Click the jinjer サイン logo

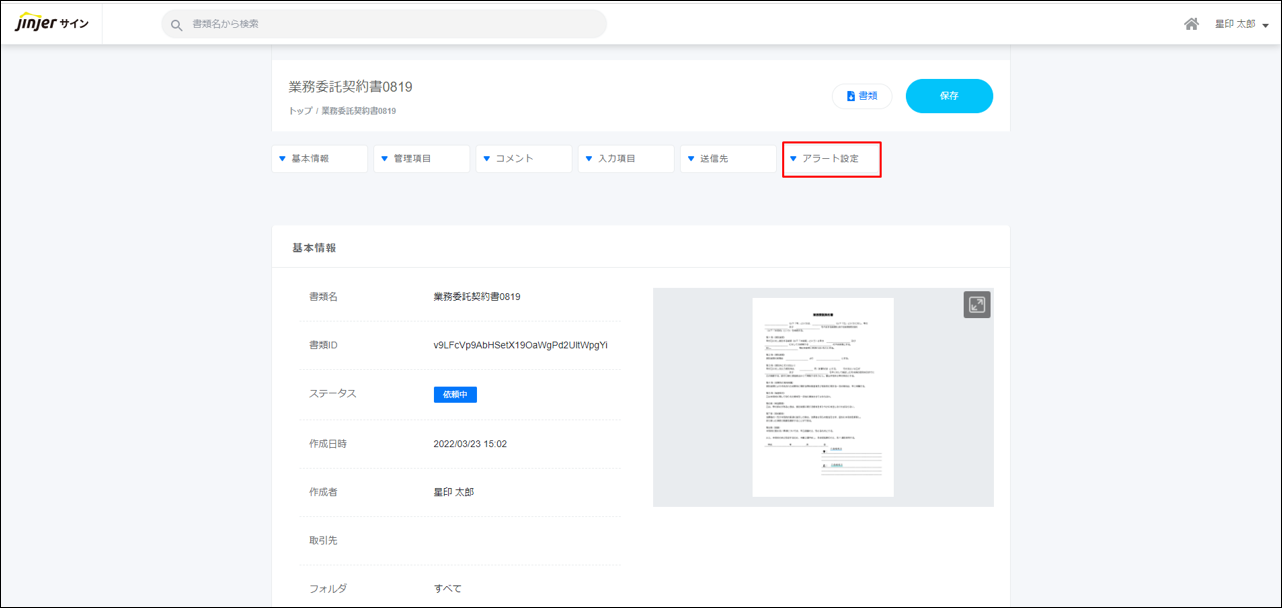[x=52, y=24]
